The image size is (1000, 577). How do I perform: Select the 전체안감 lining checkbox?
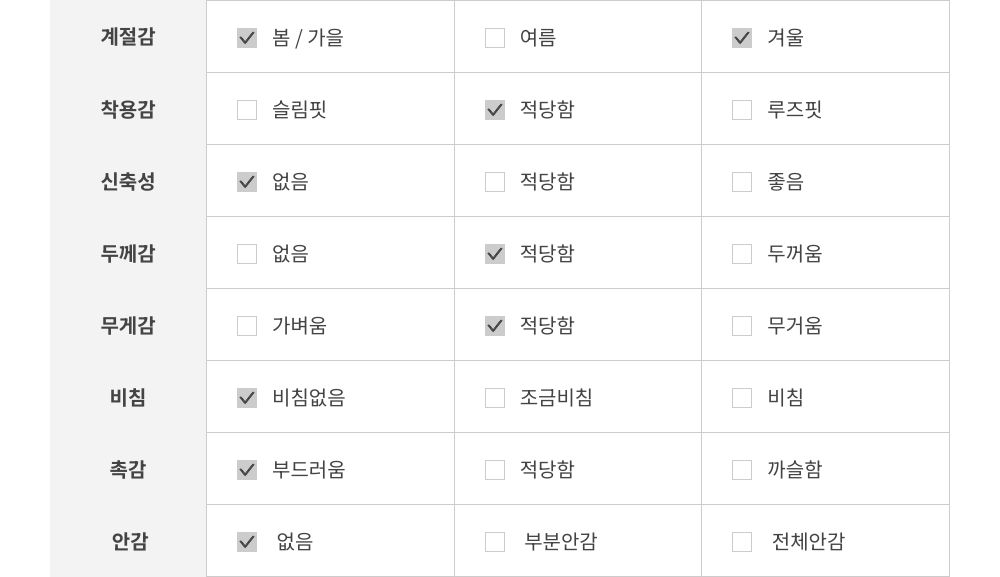(x=742, y=542)
